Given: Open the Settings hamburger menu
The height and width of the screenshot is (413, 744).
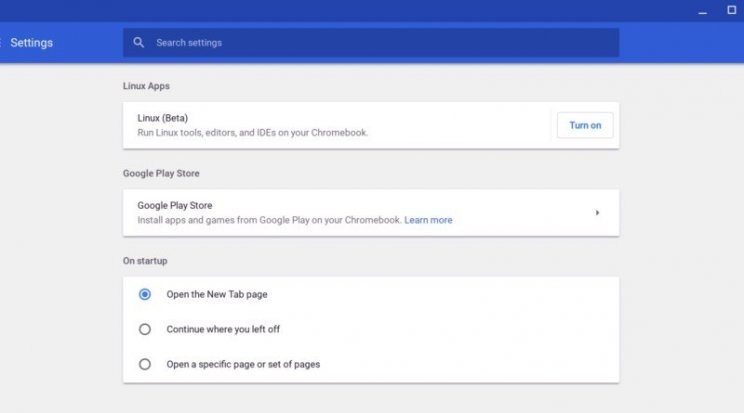Looking at the screenshot, I should click(1, 43).
